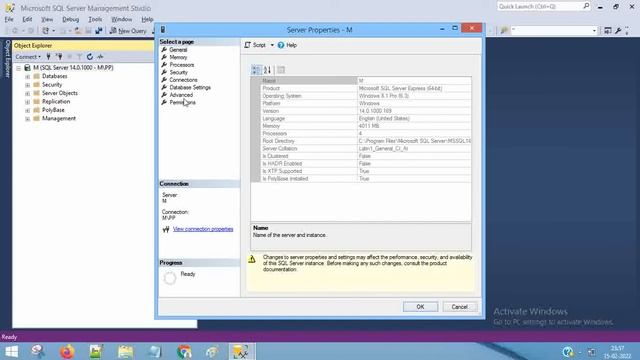Click the Quick Launch search field
The height and width of the screenshot is (360, 640).
point(539,6)
